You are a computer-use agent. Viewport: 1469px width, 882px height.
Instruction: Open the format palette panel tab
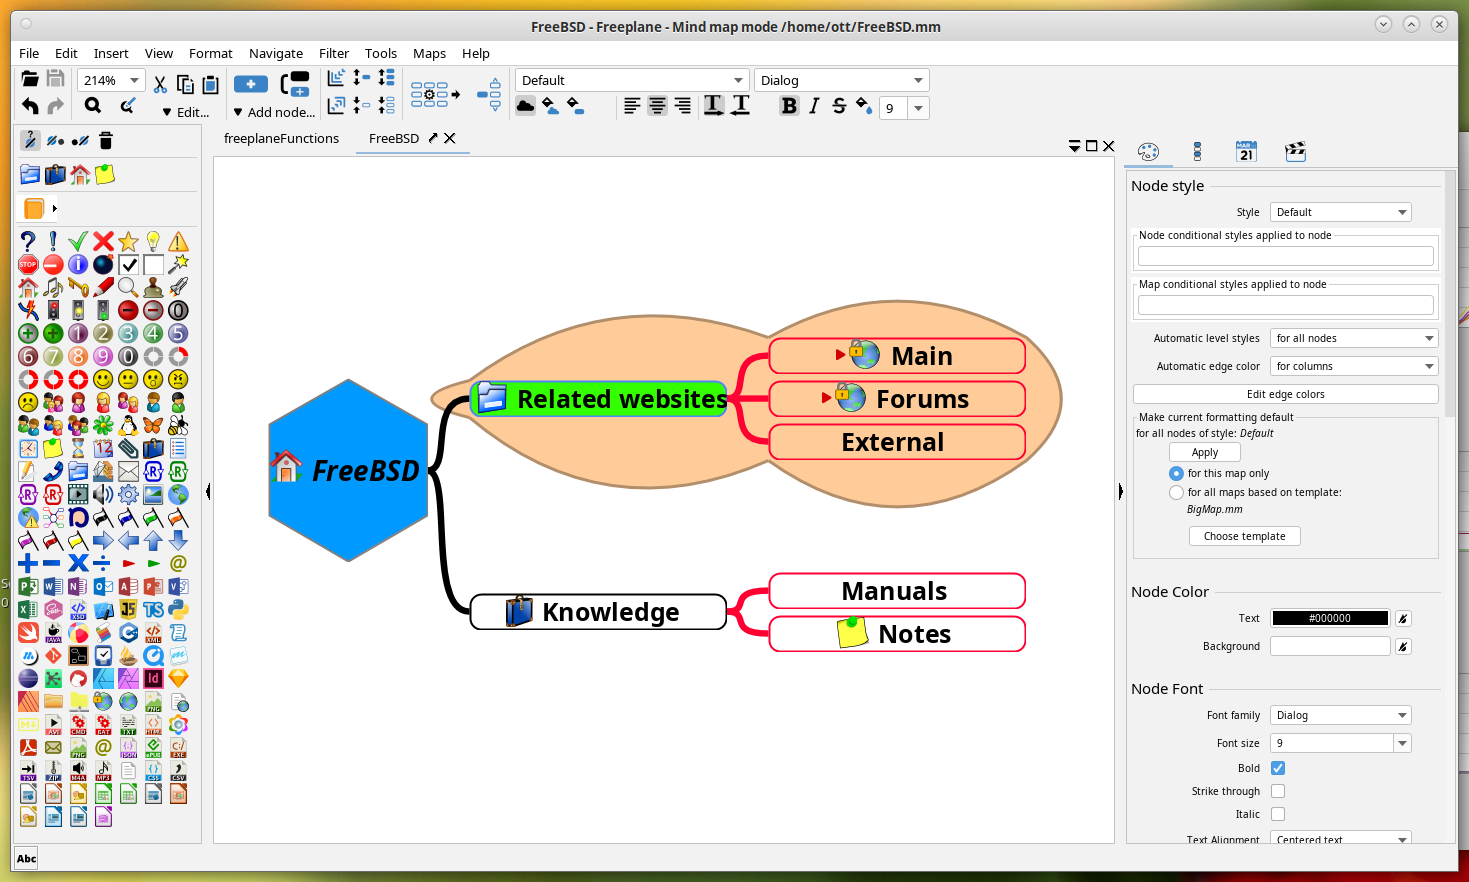coord(1148,151)
